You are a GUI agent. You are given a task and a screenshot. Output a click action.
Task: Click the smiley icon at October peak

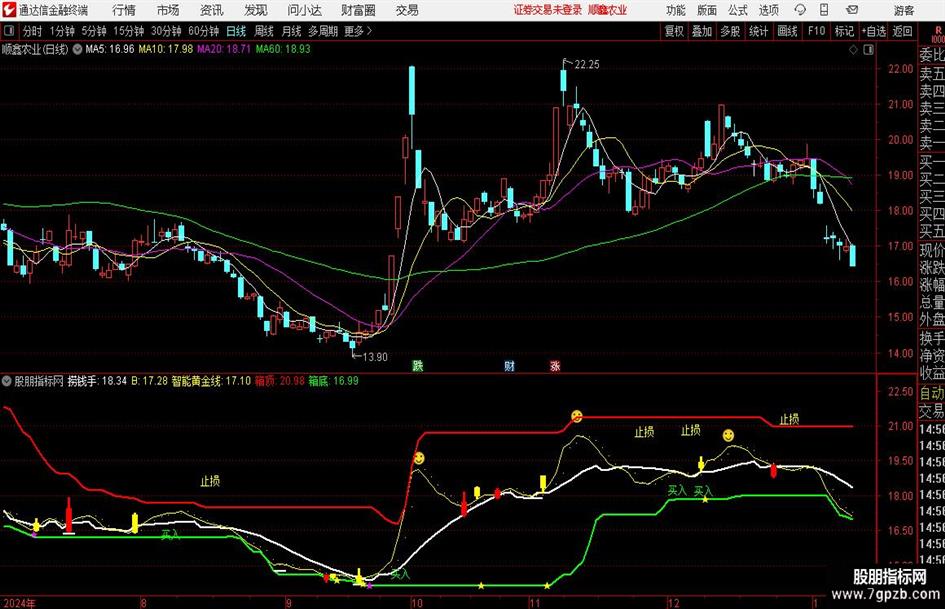(419, 458)
